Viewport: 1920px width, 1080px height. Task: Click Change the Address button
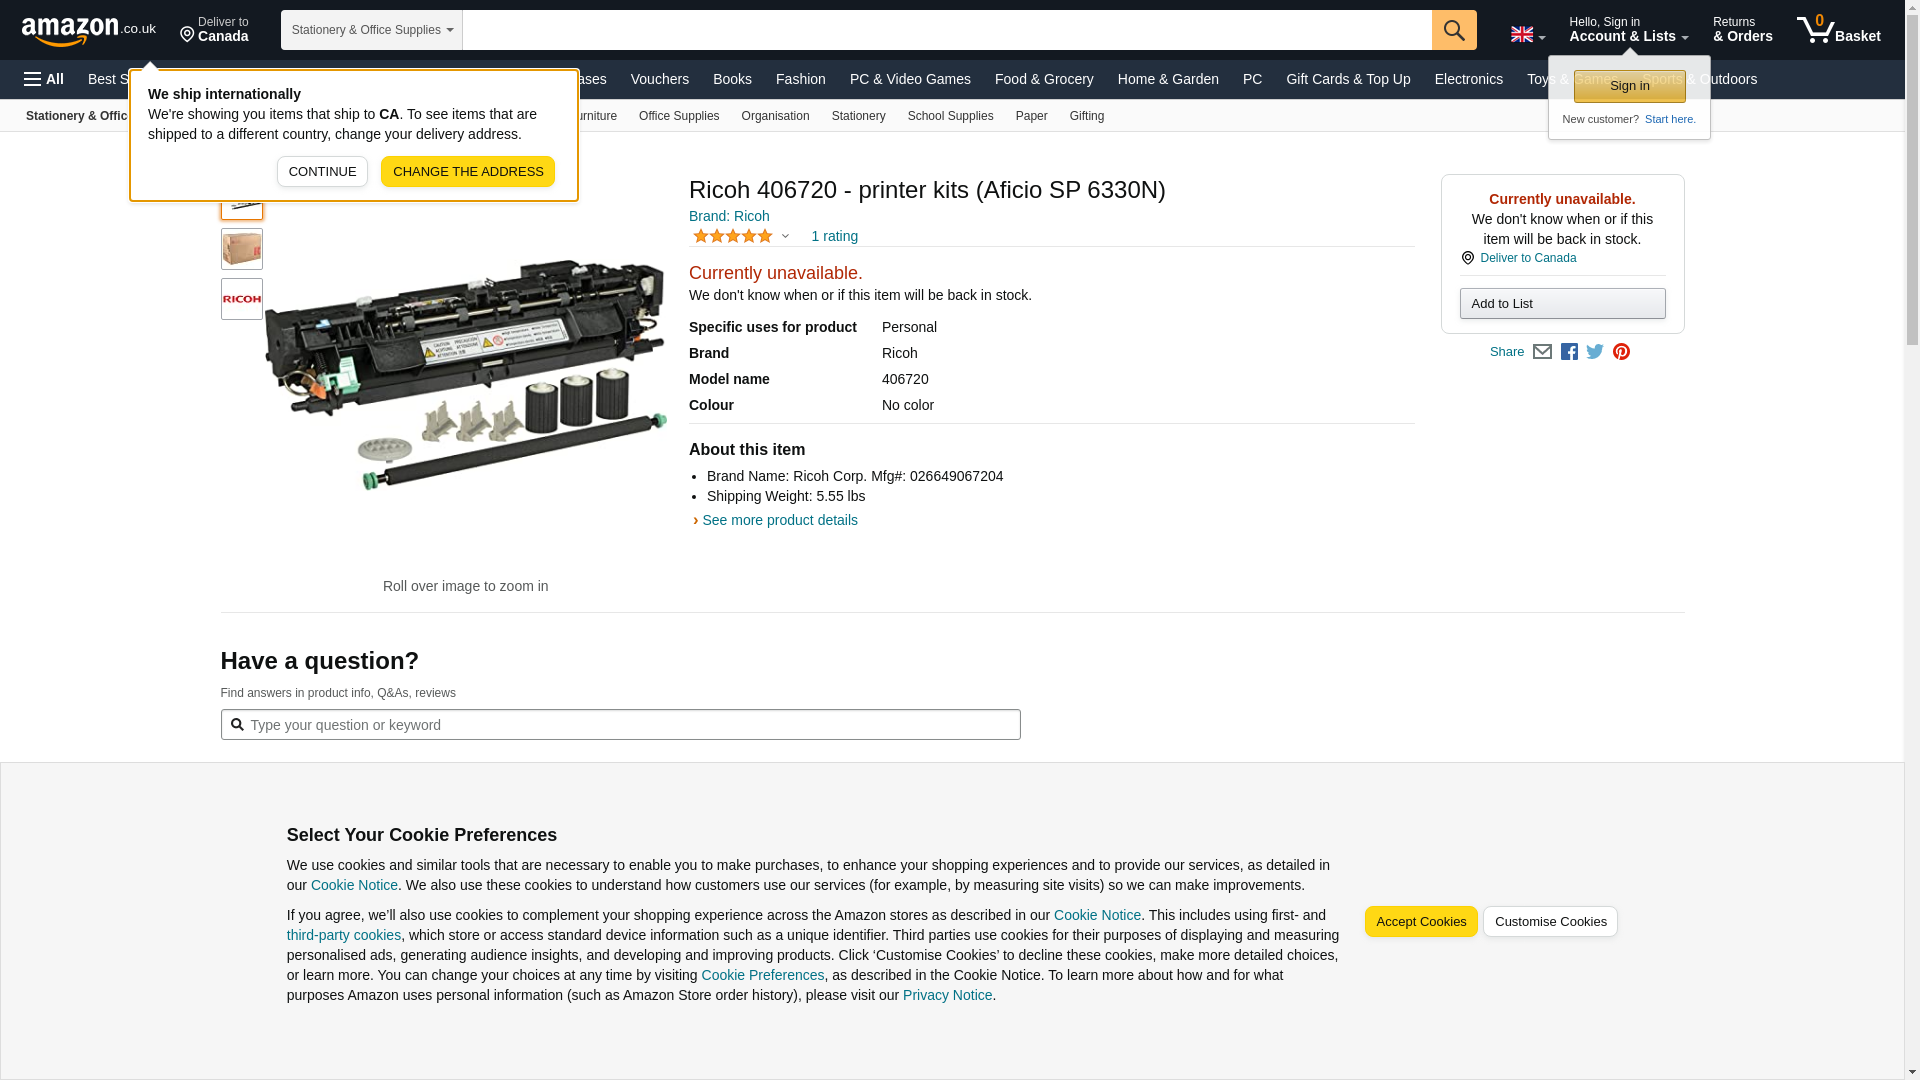[x=467, y=171]
